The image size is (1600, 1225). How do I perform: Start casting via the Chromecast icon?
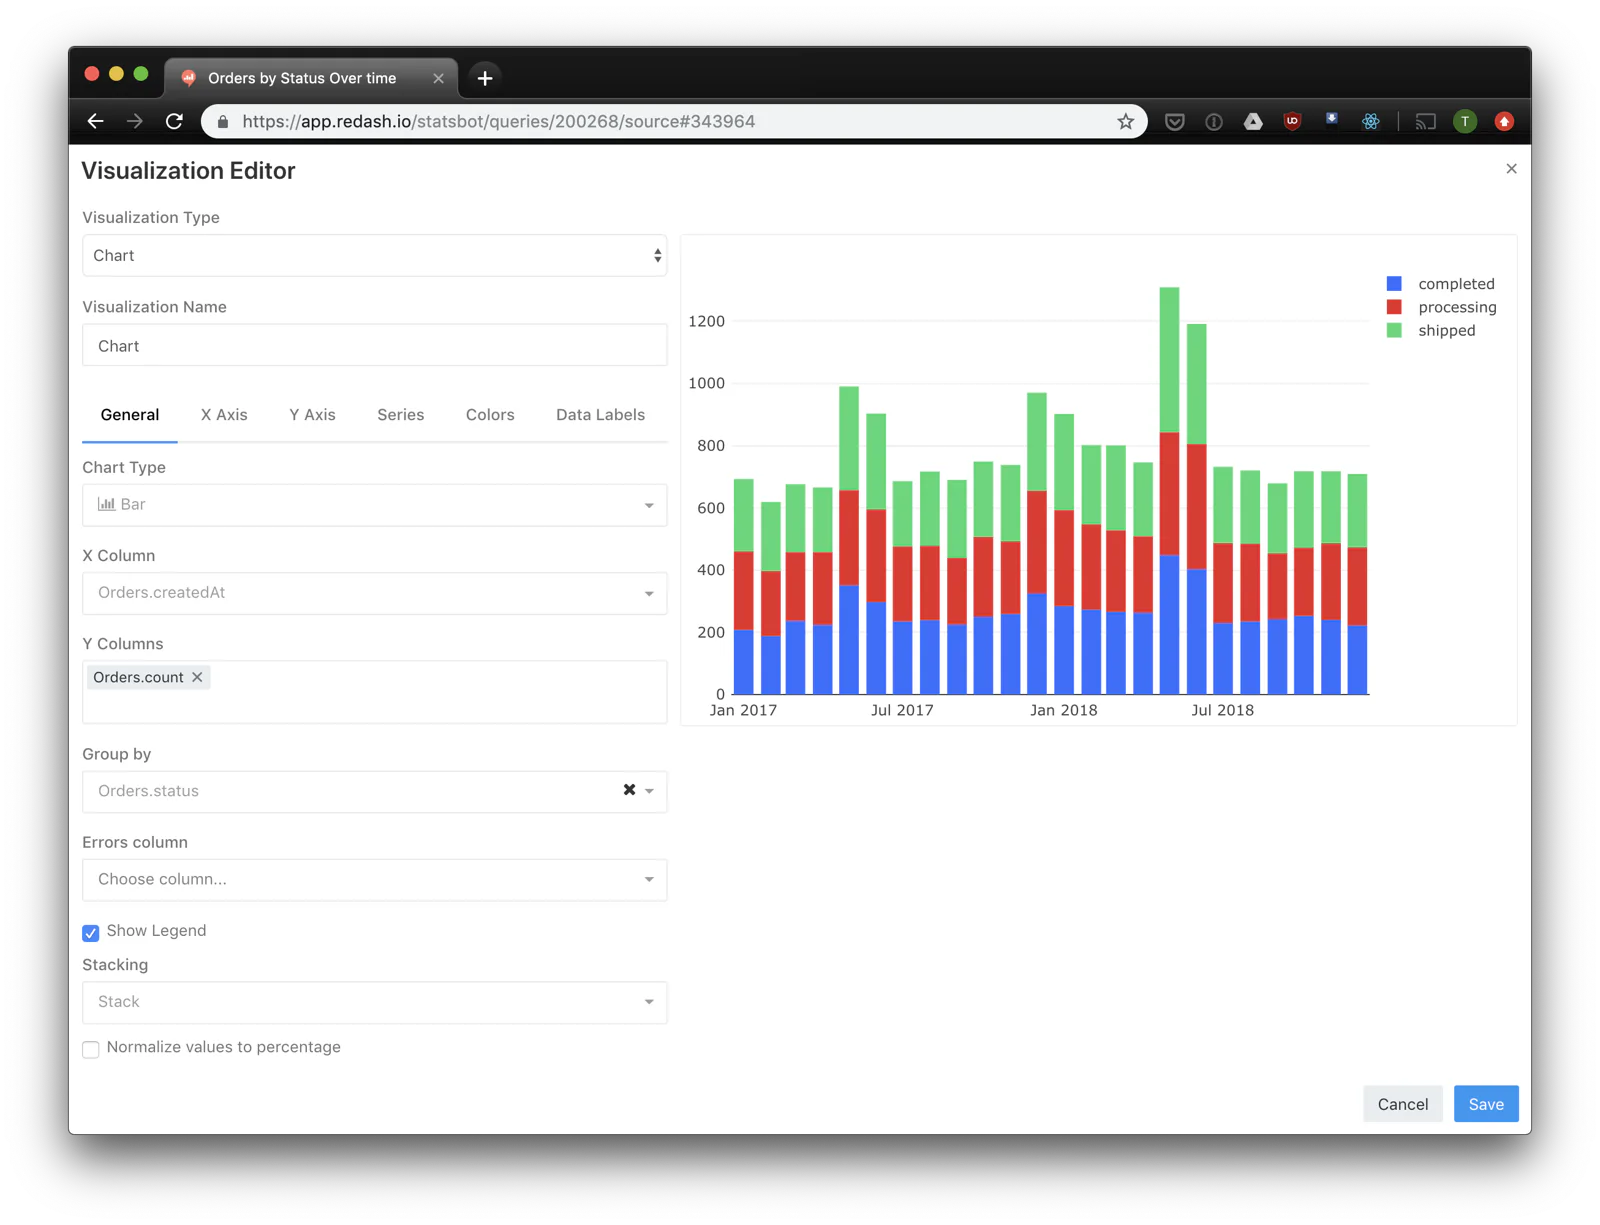[x=1425, y=121]
